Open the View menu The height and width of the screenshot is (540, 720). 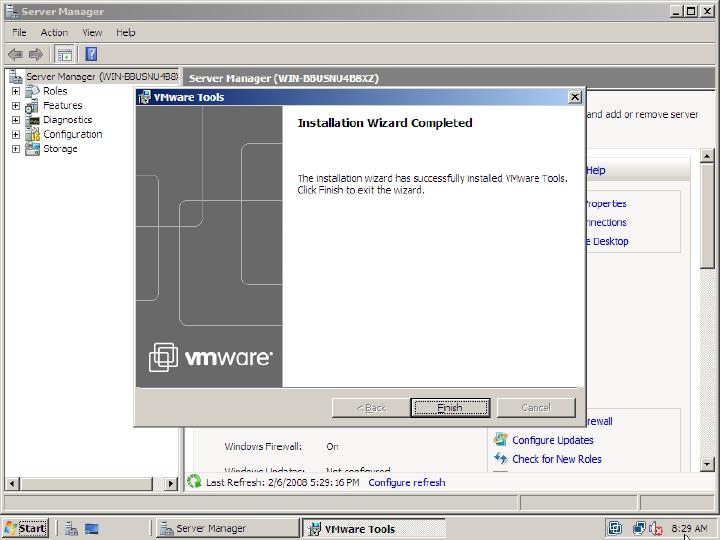click(92, 33)
